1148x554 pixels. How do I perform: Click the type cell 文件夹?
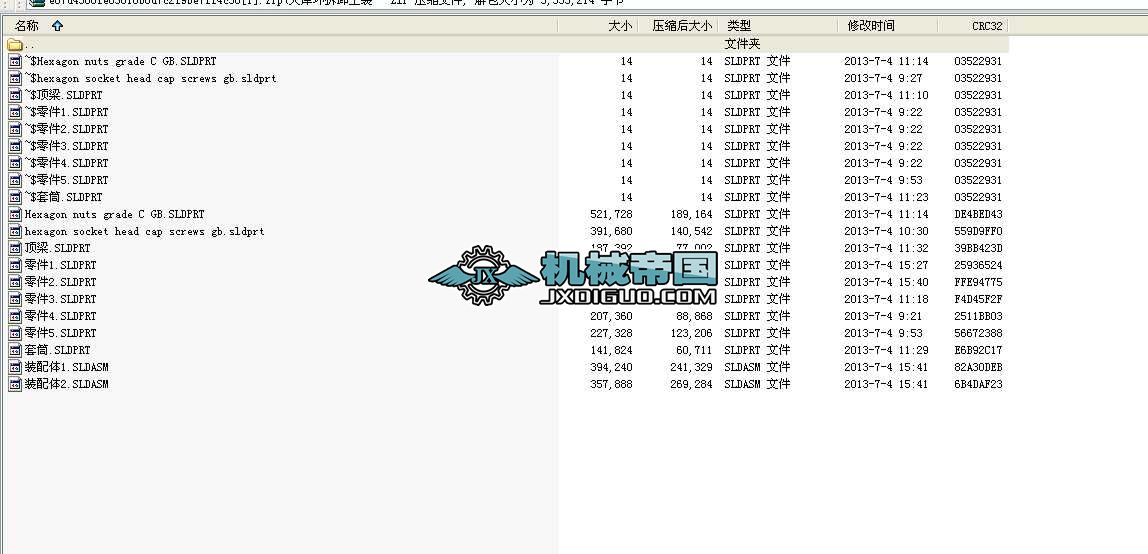(x=742, y=45)
